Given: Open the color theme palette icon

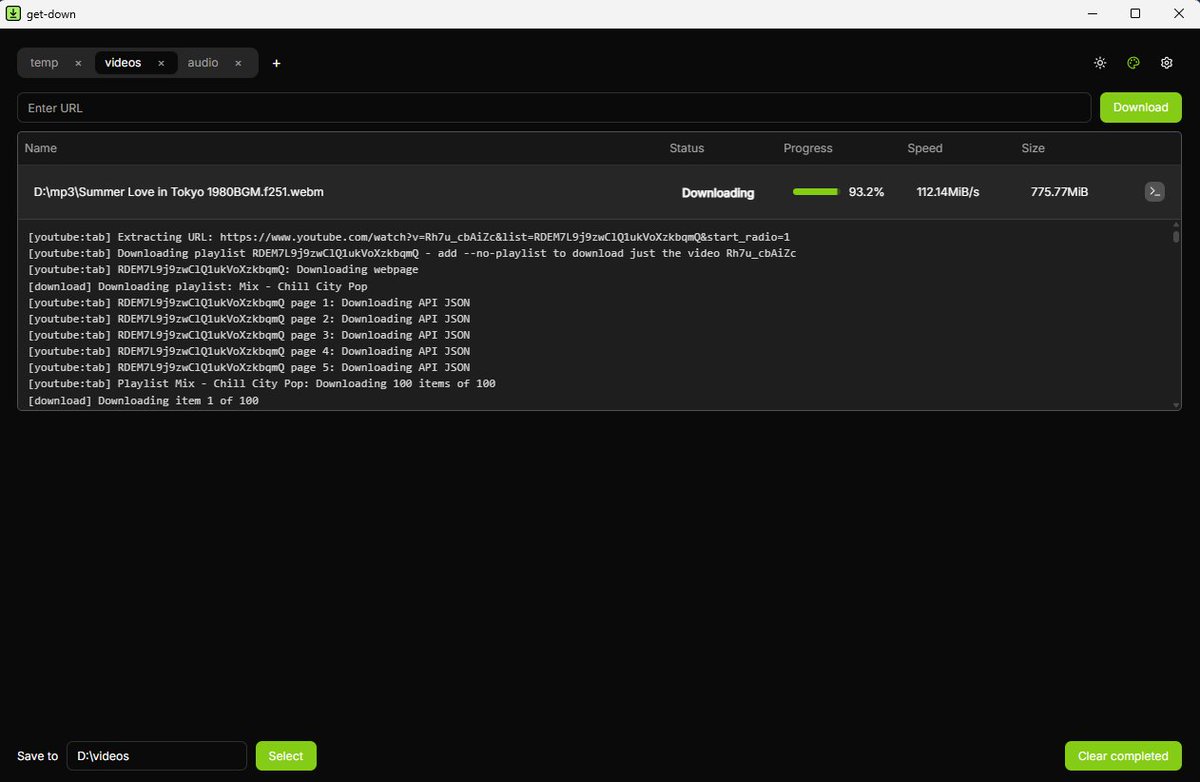Looking at the screenshot, I should tap(1133, 63).
